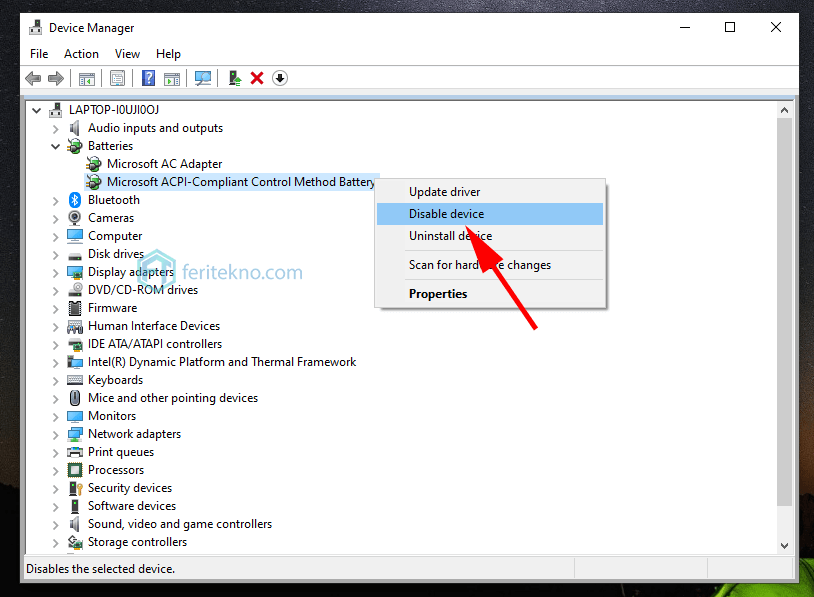The height and width of the screenshot is (597, 814).
Task: Click the Cameras category icon
Action: (75, 218)
